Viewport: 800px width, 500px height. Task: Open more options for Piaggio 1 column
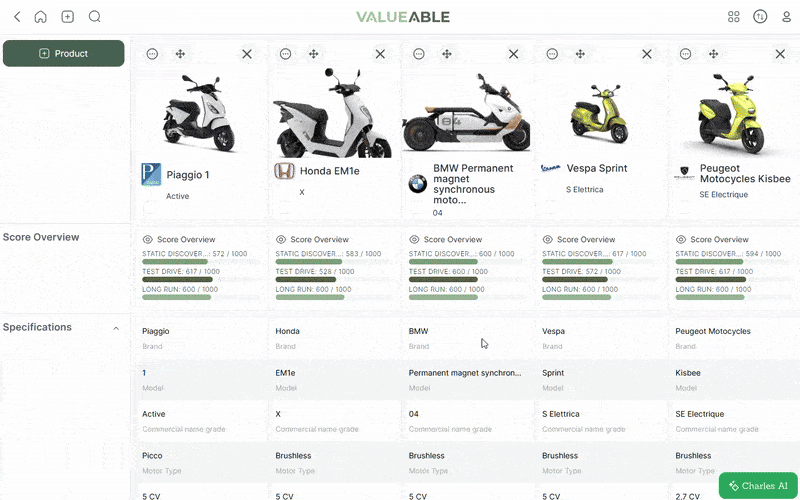click(152, 54)
